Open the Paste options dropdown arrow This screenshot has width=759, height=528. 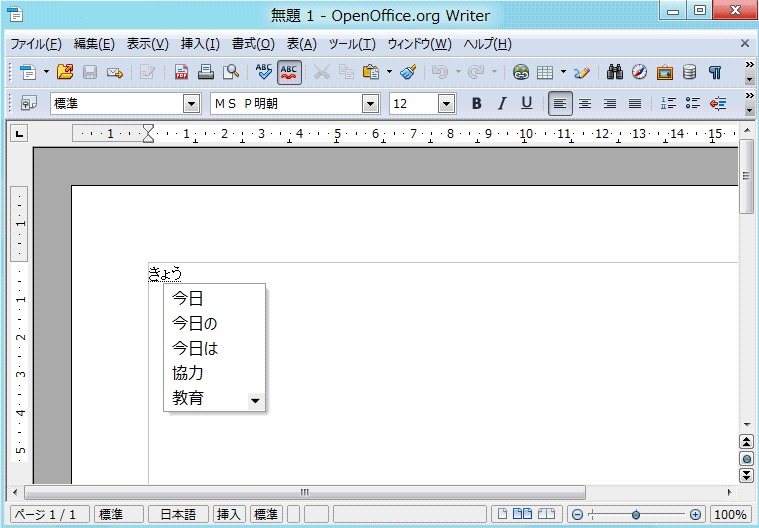389,72
